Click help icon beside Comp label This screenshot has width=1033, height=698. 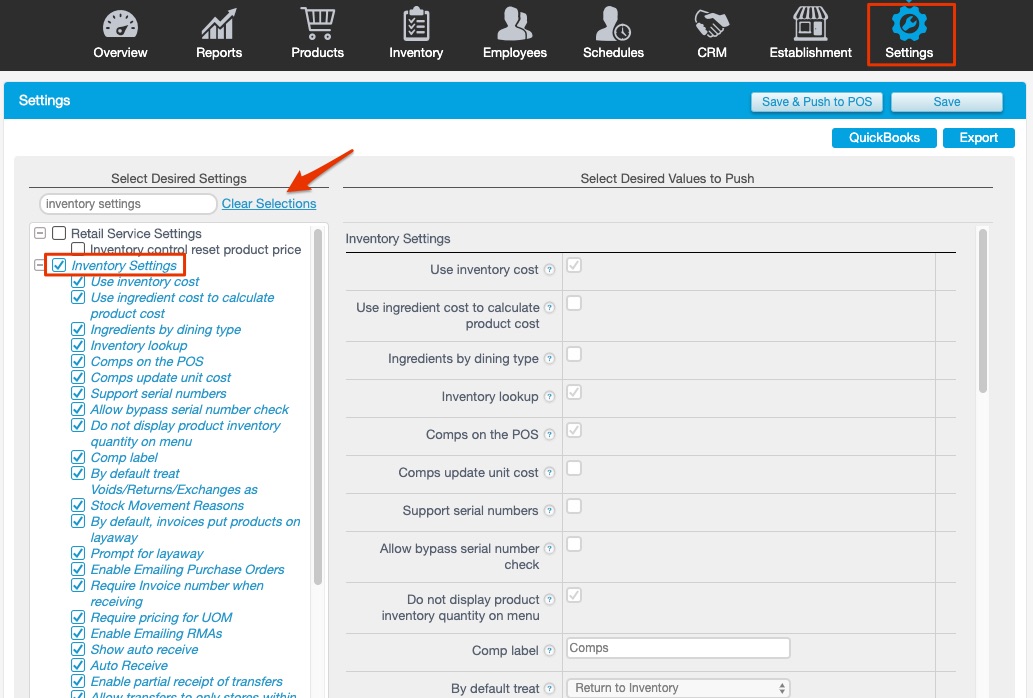[549, 651]
